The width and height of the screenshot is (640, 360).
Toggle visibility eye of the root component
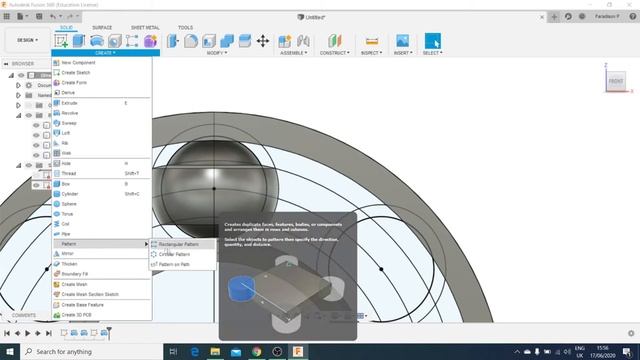click(21, 75)
